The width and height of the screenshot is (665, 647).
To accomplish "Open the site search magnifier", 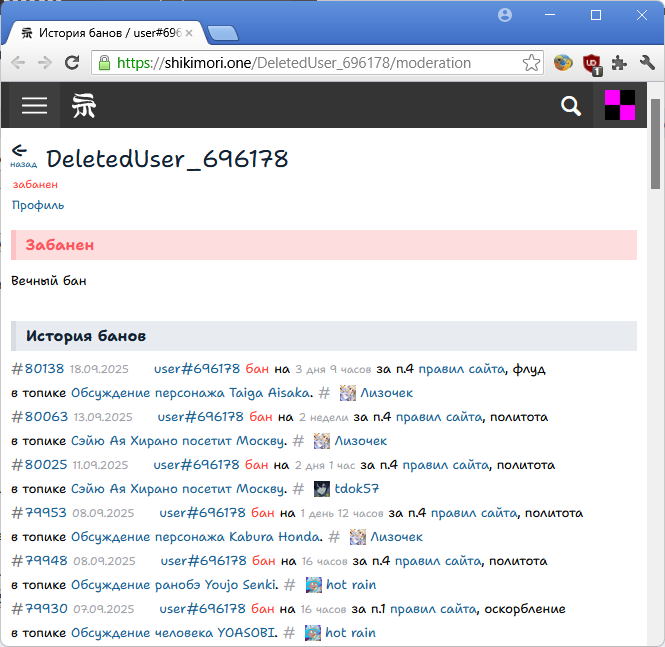I will pyautogui.click(x=571, y=106).
